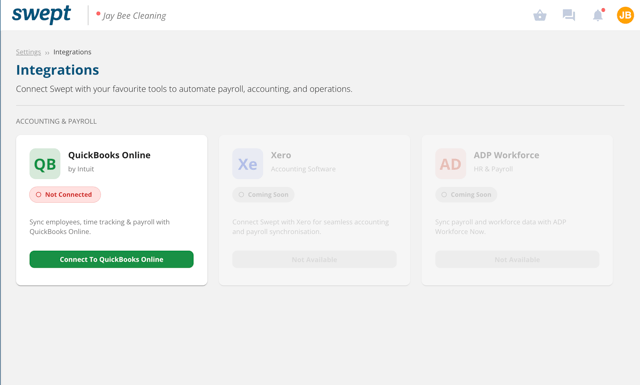Click the QB QuickBooks logo tile

[x=45, y=164]
